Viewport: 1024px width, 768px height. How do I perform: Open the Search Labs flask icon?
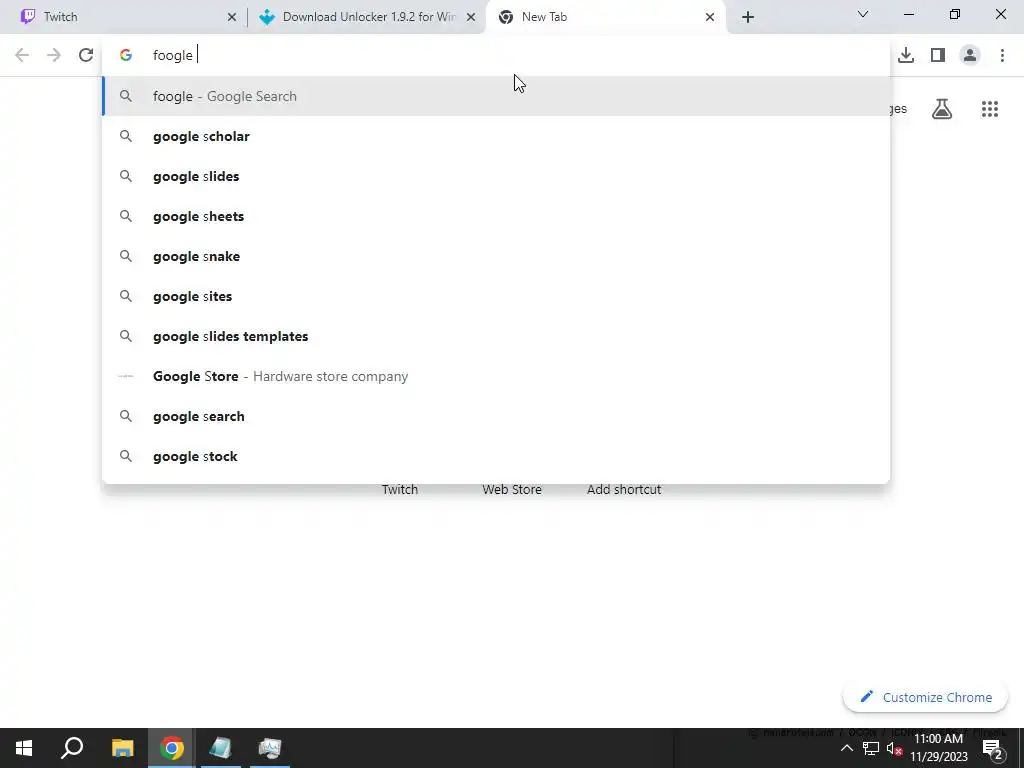[942, 109]
